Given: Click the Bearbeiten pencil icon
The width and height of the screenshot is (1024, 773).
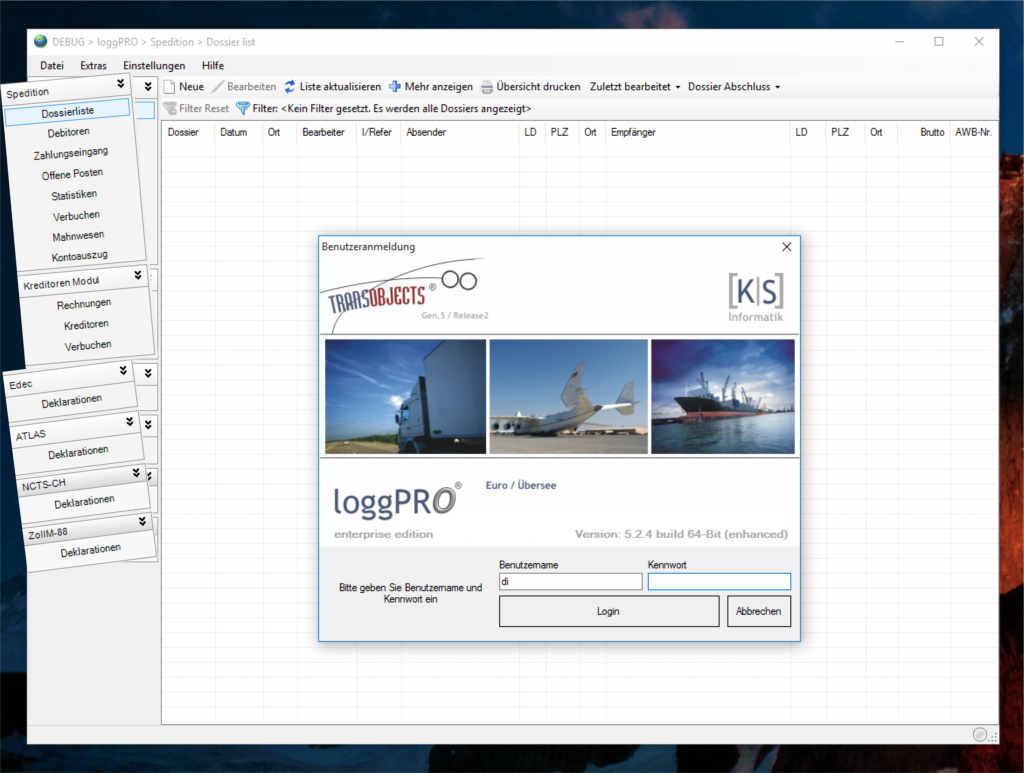Looking at the screenshot, I should tap(217, 87).
